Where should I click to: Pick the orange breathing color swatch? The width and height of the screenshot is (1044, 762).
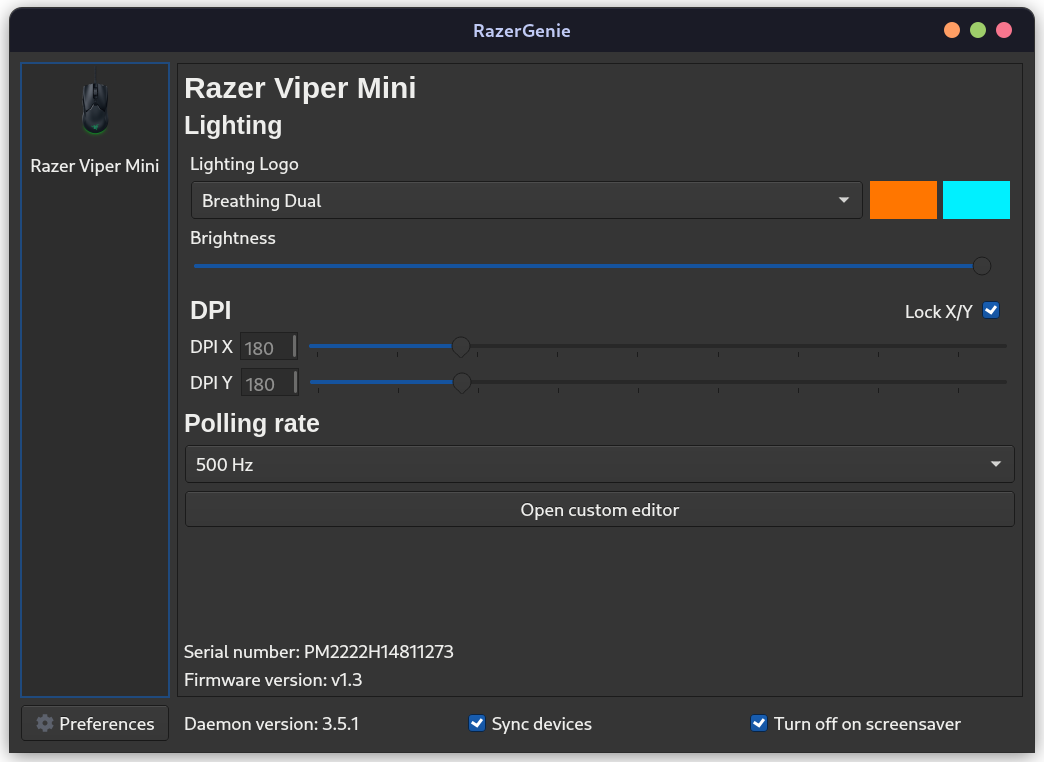(x=903, y=200)
